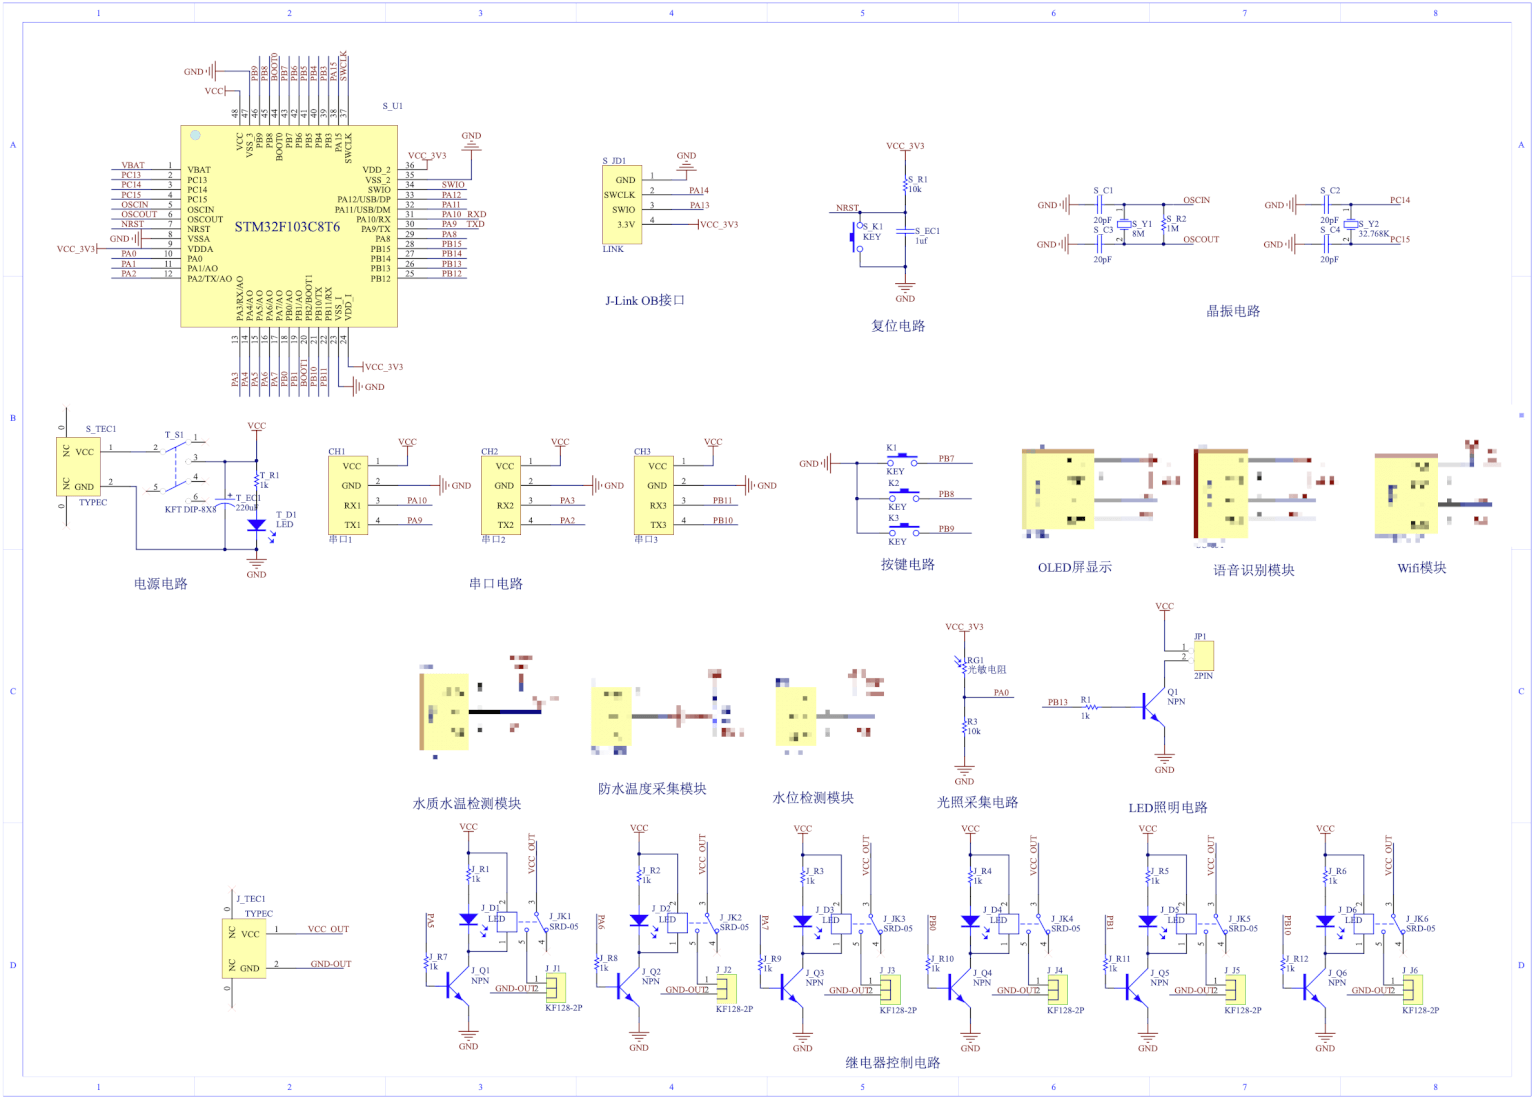Select the CH2 serial port connector
1536x1101 pixels.
coord(502,495)
